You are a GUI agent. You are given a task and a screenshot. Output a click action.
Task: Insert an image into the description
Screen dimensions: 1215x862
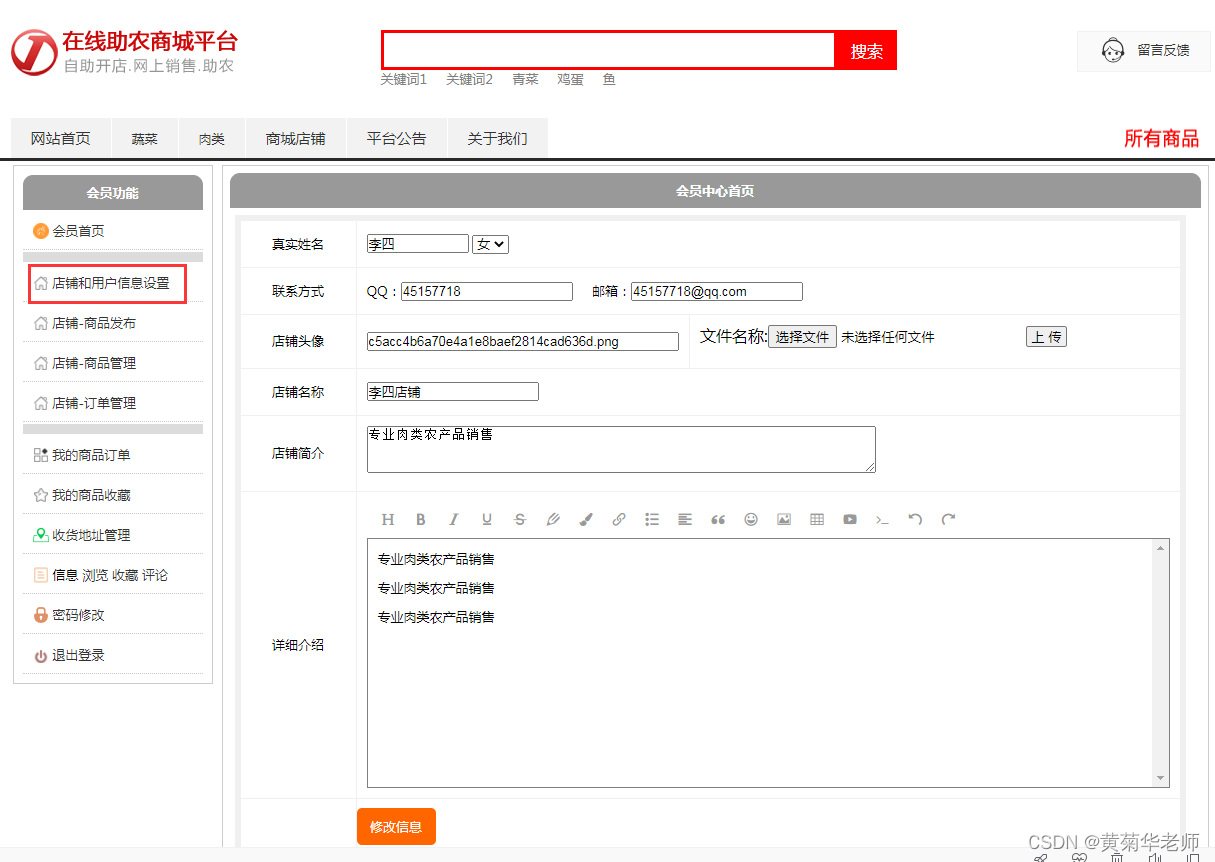click(x=783, y=519)
